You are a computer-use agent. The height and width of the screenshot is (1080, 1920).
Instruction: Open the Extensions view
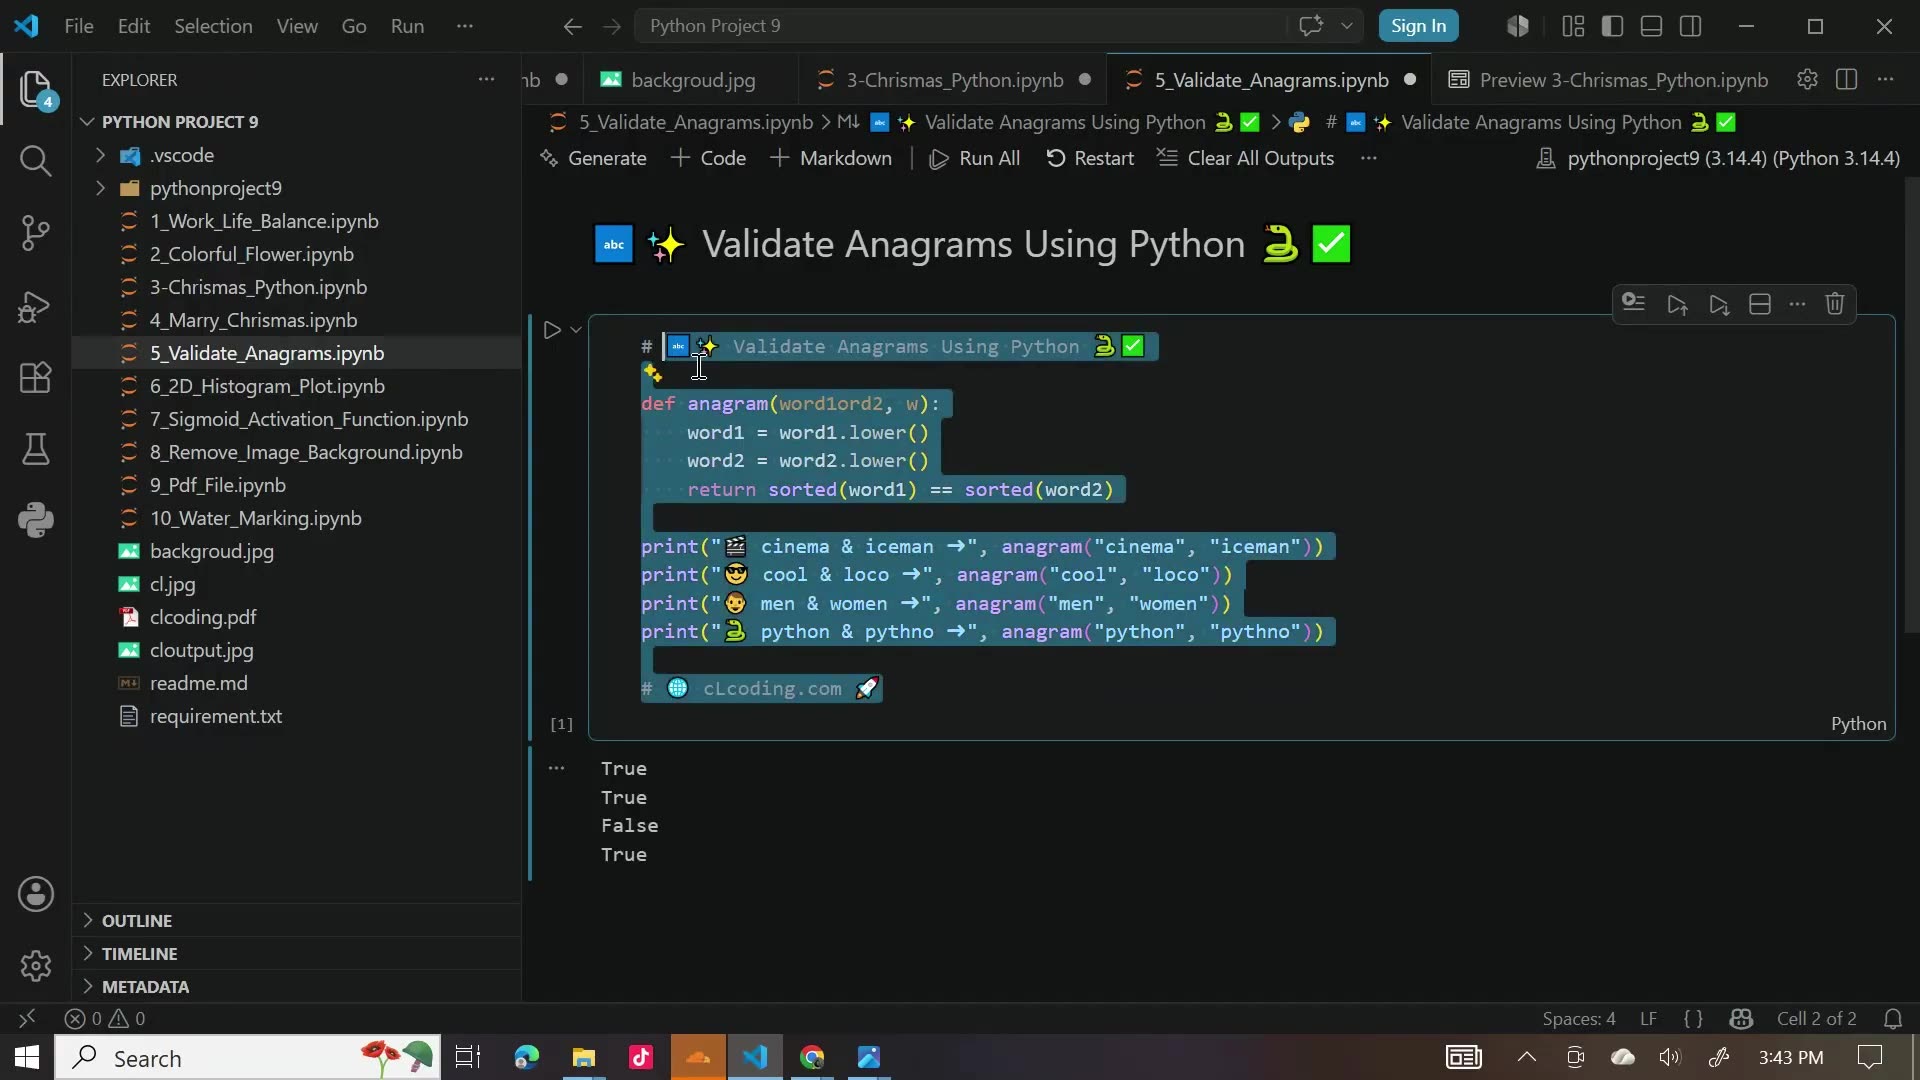pyautogui.click(x=36, y=378)
